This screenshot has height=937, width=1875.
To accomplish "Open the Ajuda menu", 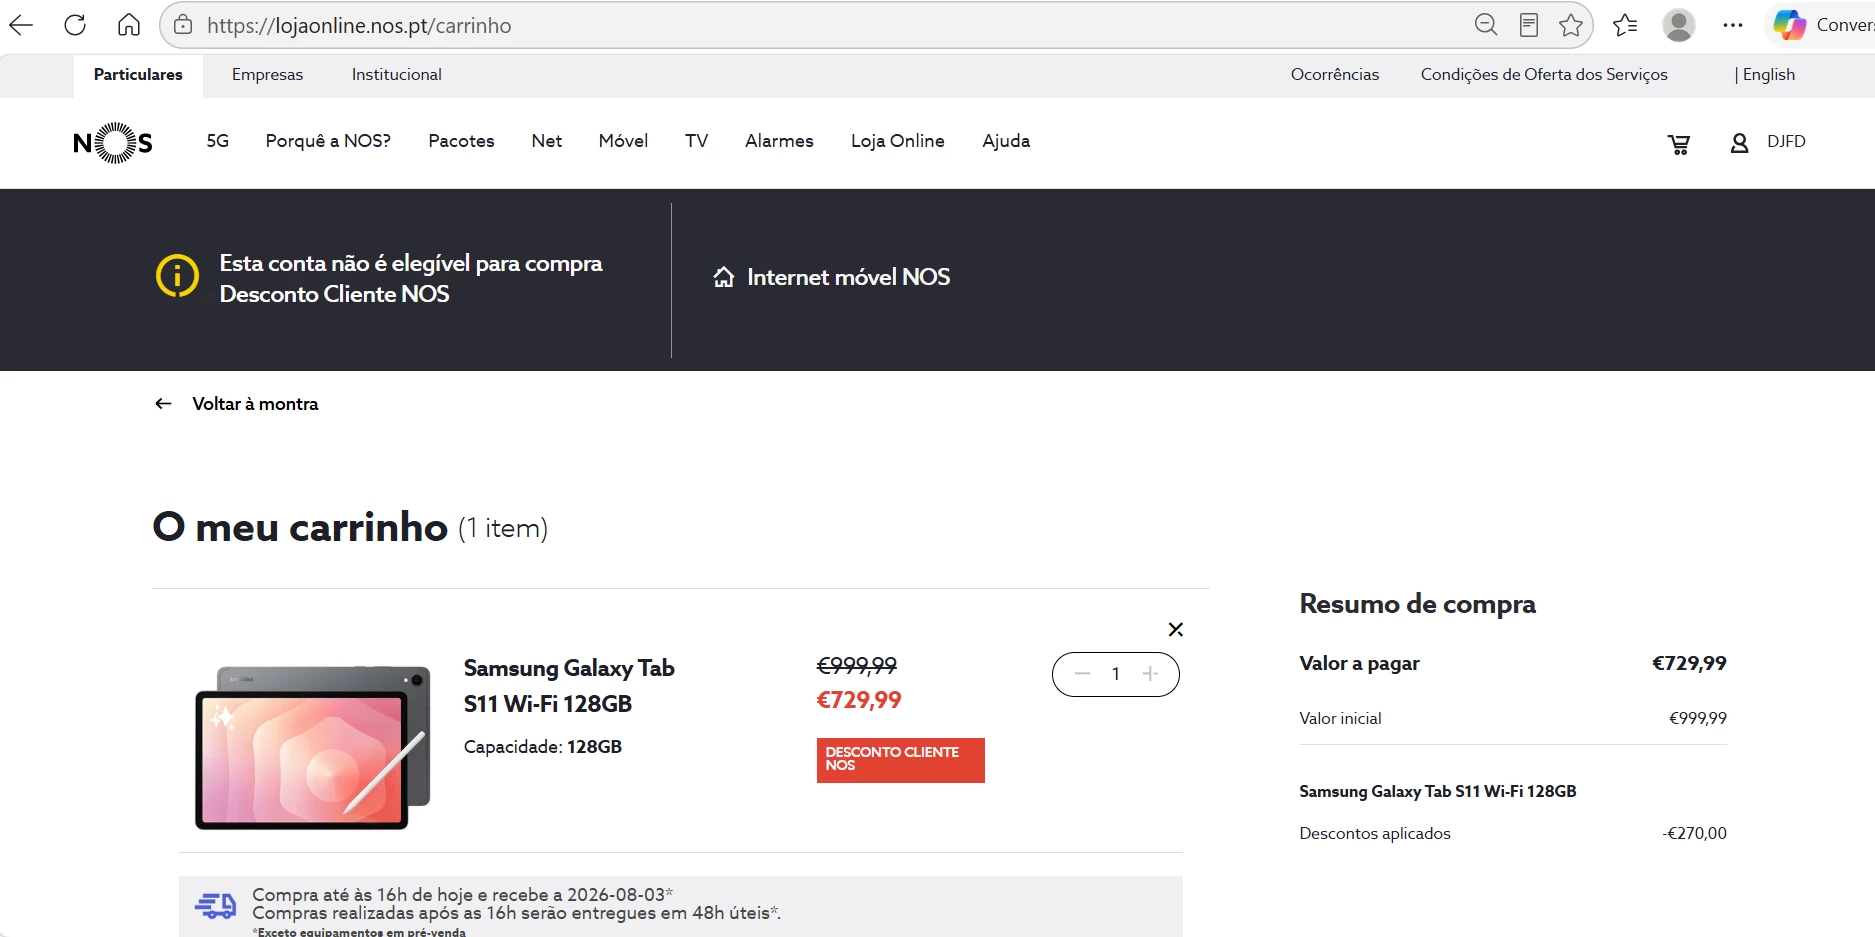I will (x=1006, y=141).
